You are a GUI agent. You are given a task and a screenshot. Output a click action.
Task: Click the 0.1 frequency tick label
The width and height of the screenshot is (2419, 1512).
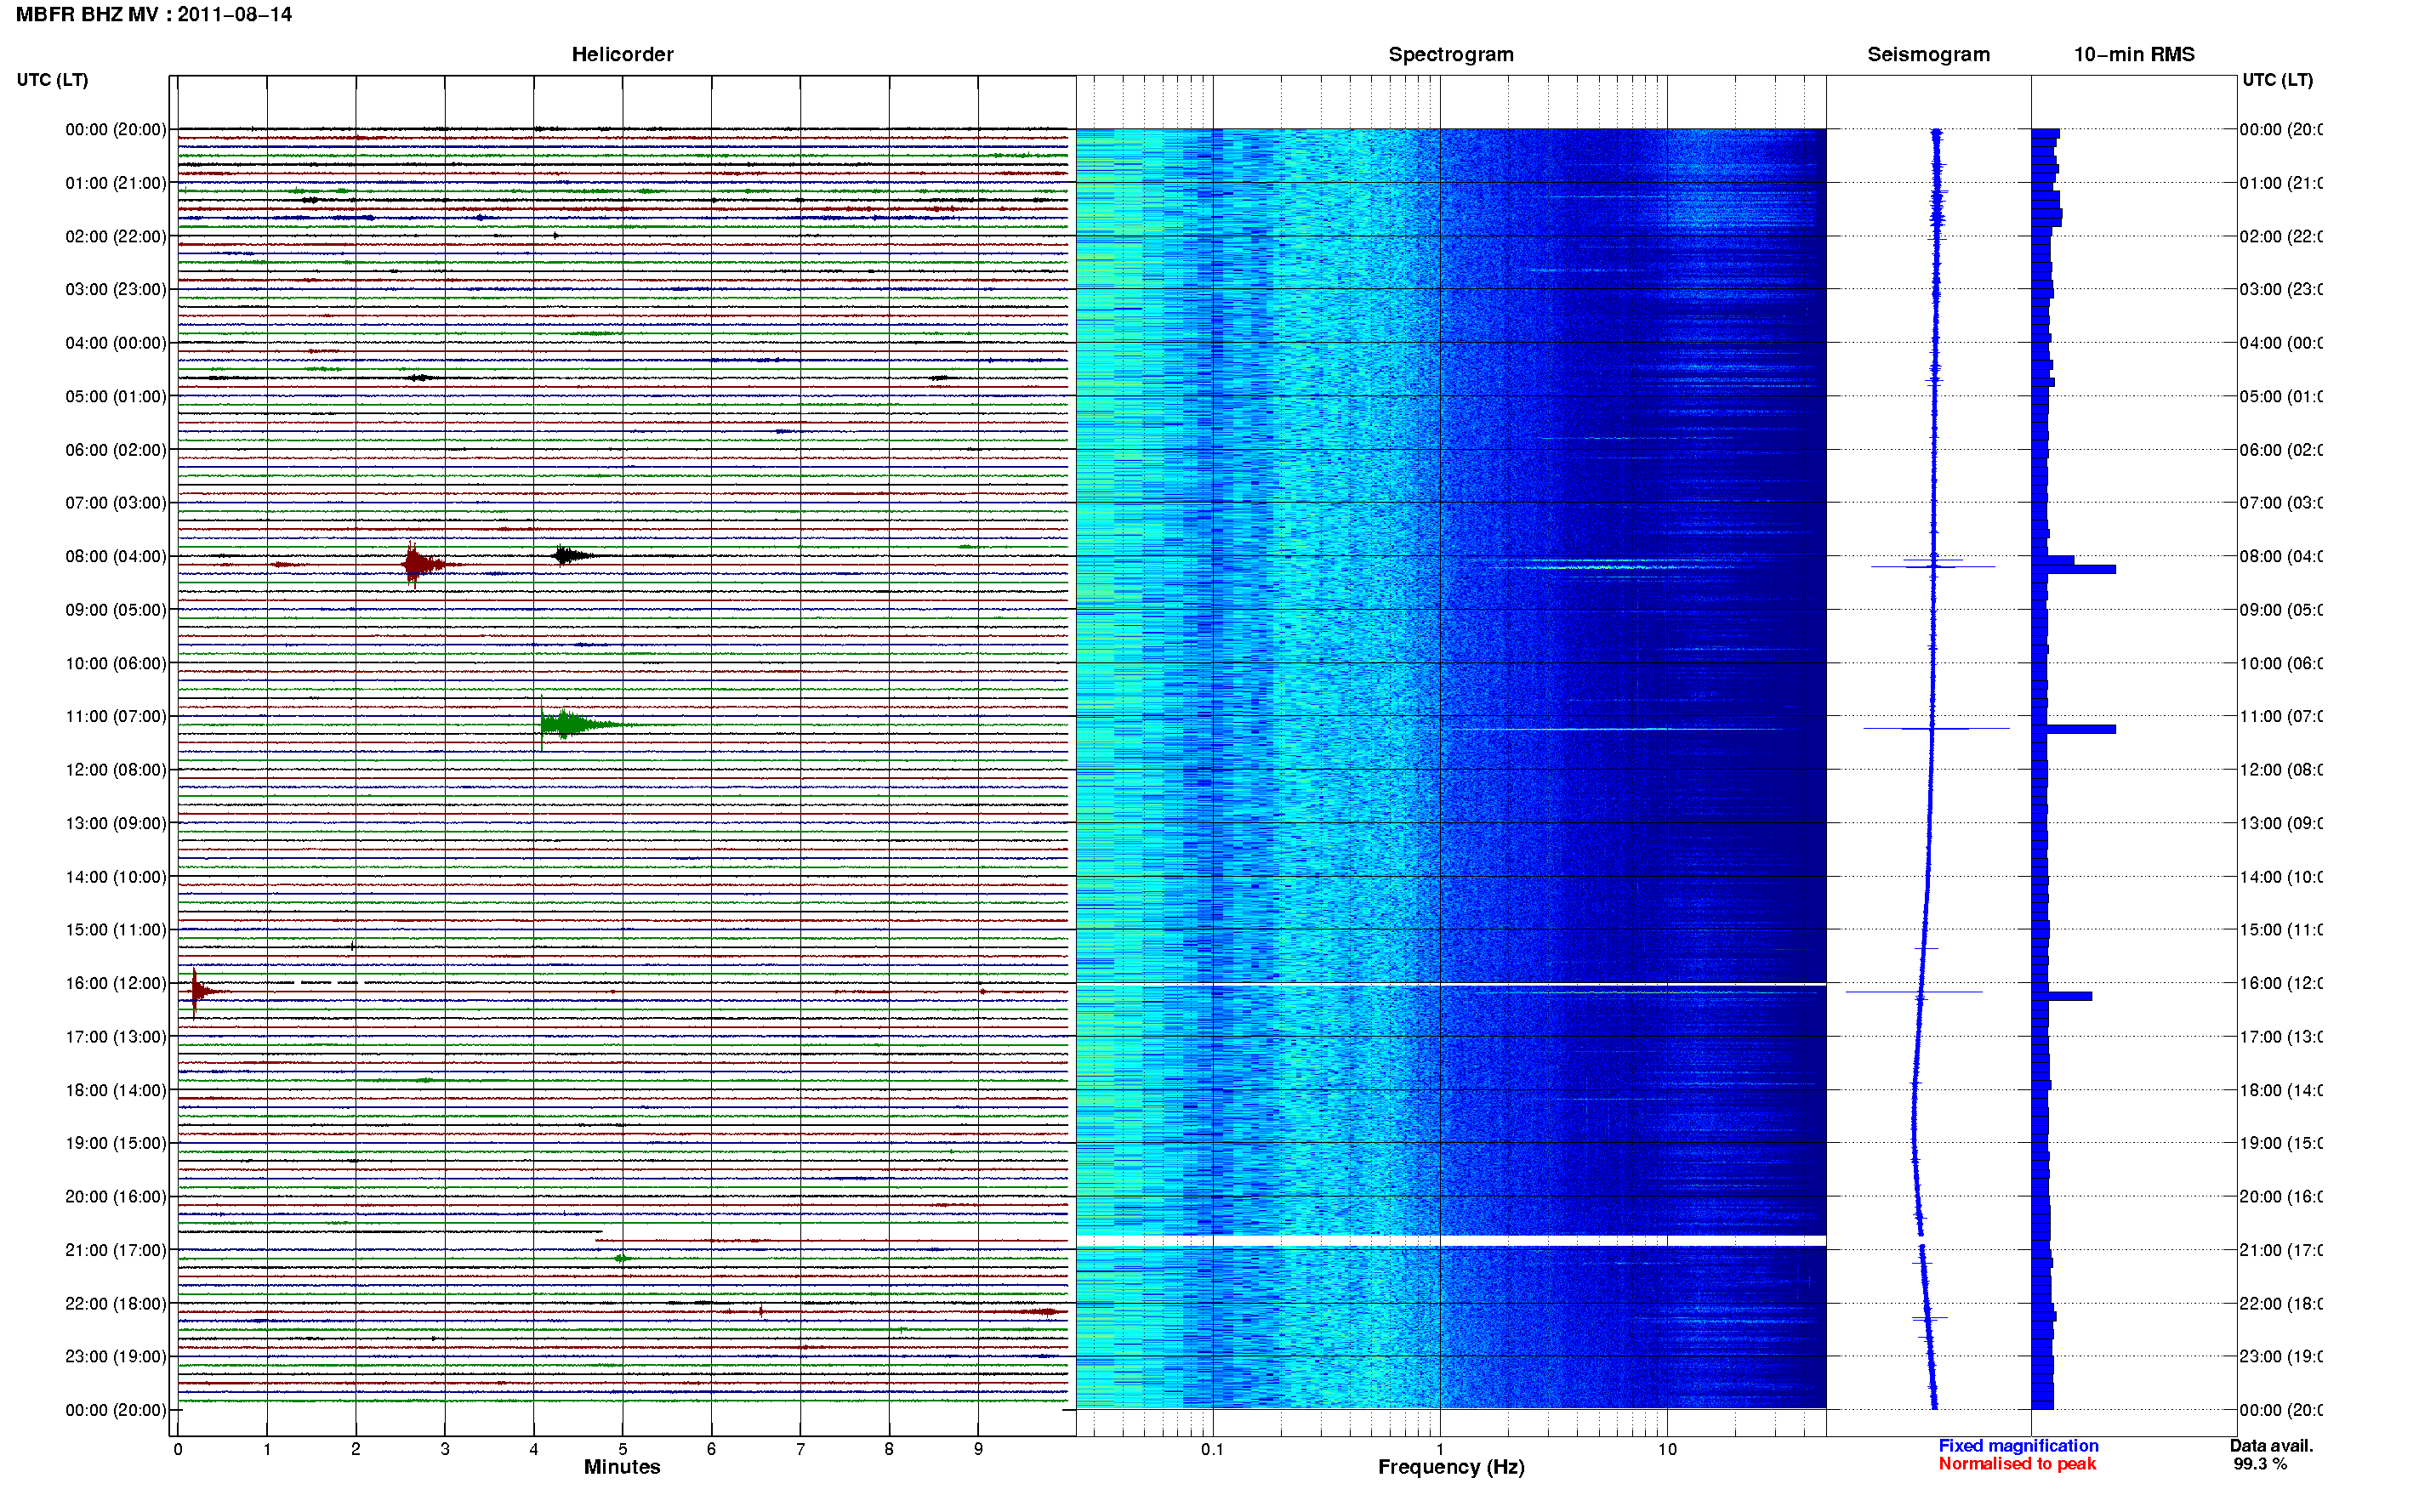pyautogui.click(x=1212, y=1449)
